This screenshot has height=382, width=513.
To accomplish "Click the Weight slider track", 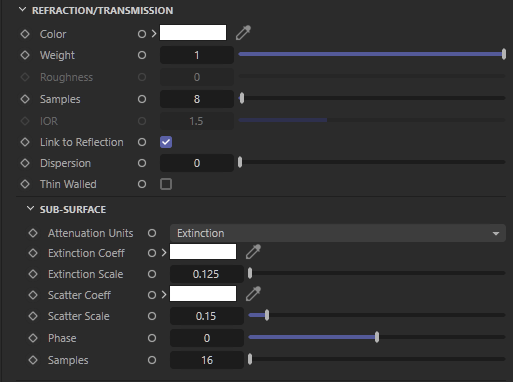I will click(372, 54).
